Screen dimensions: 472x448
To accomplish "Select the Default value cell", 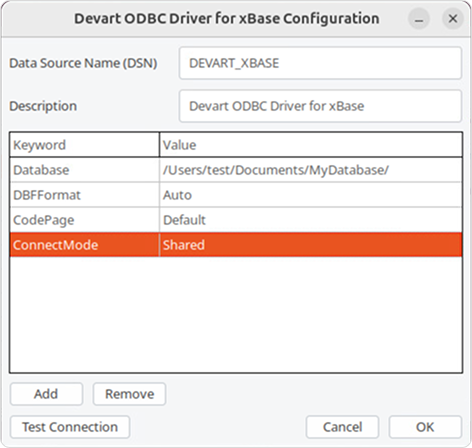I will [x=311, y=220].
